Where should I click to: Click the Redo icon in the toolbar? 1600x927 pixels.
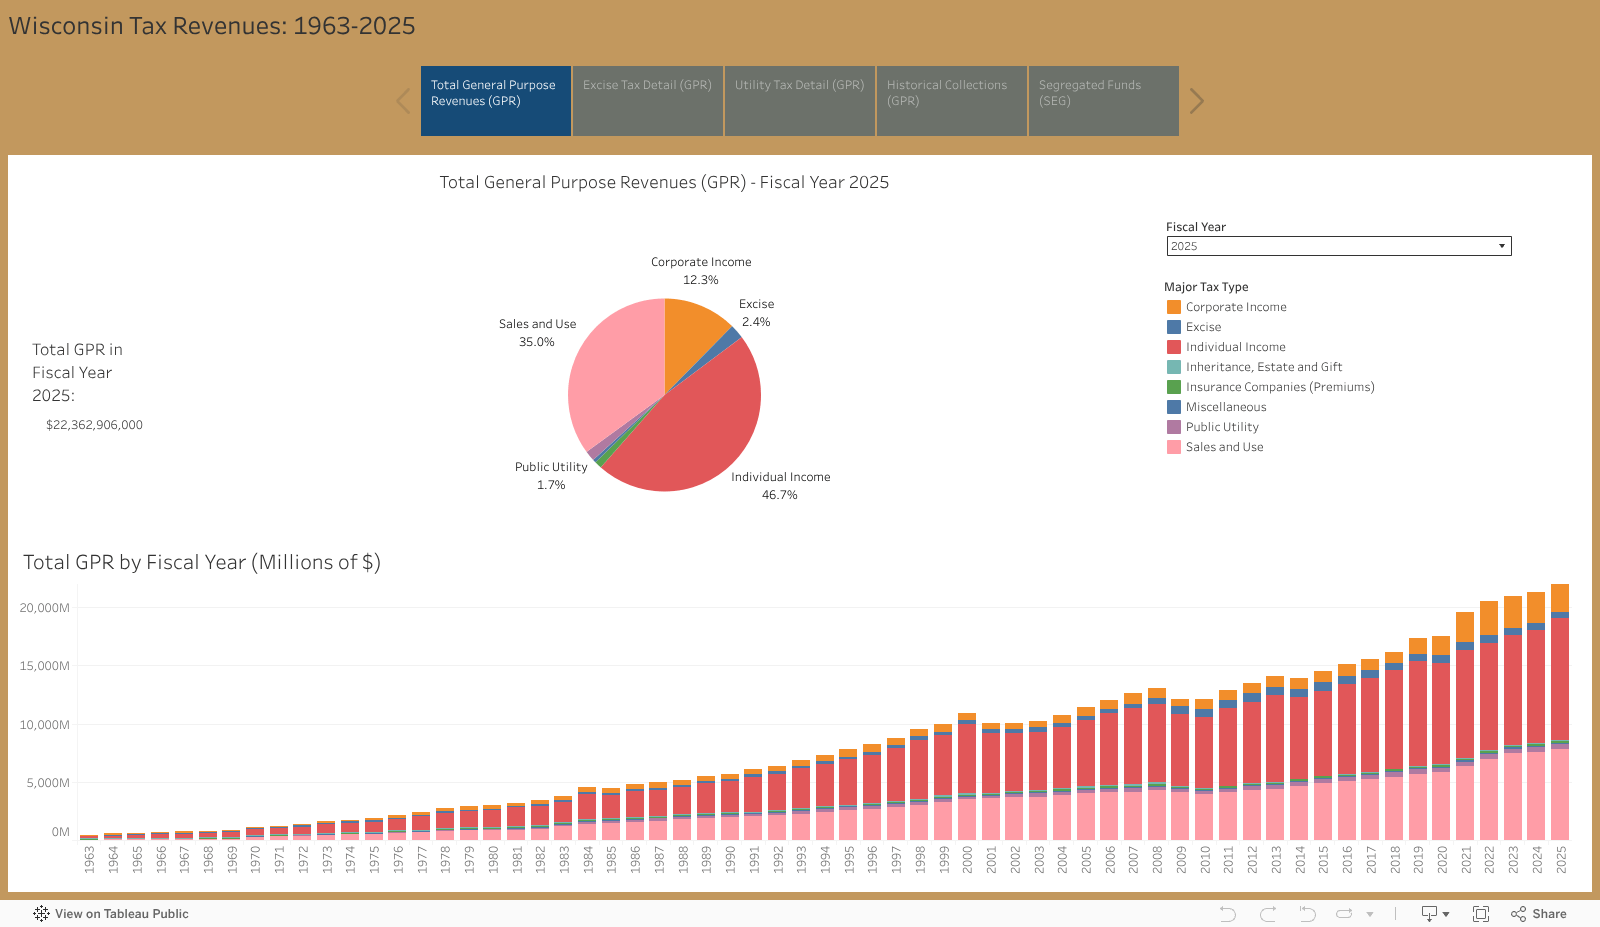pyautogui.click(x=1269, y=913)
